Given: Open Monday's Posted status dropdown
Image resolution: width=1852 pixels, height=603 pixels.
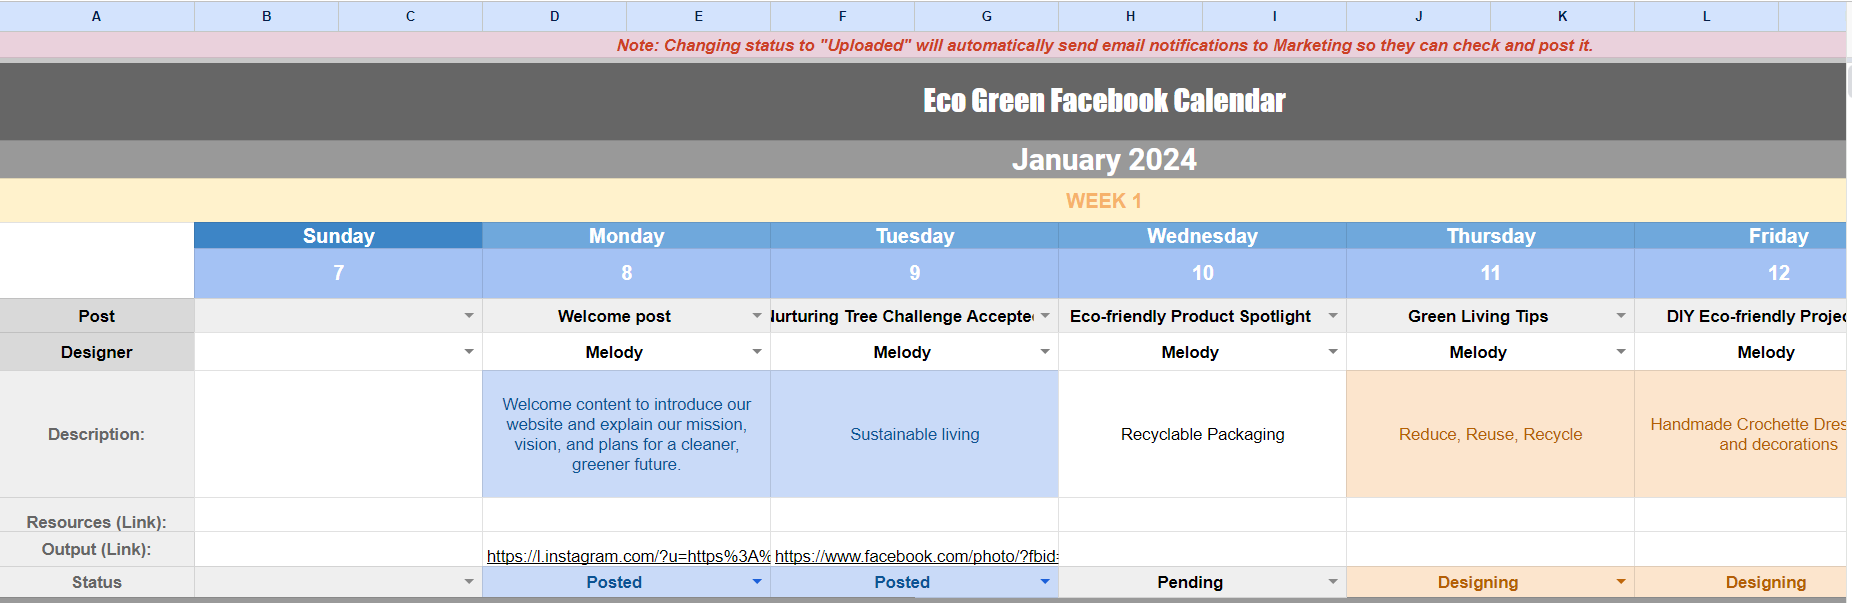Looking at the screenshot, I should [x=757, y=582].
